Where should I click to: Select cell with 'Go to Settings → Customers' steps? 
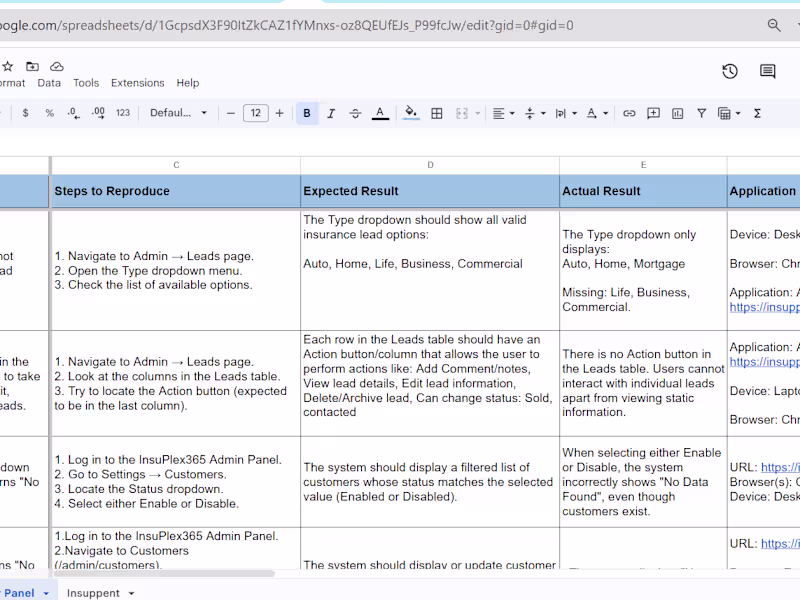(176, 482)
